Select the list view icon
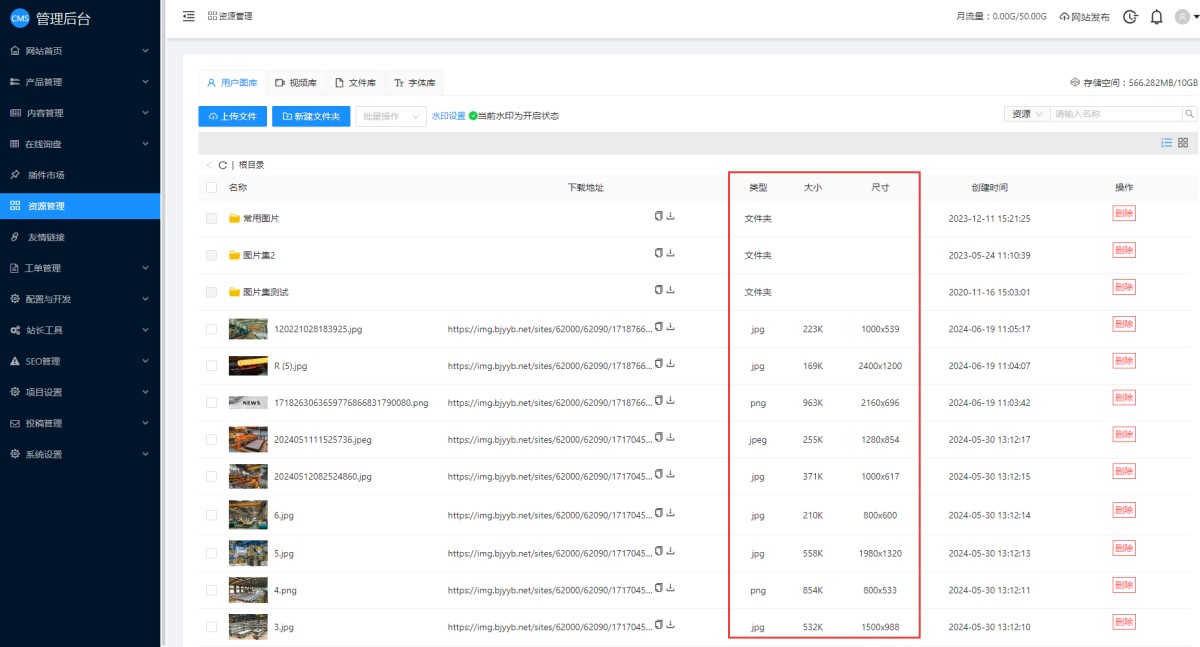 [1166, 143]
